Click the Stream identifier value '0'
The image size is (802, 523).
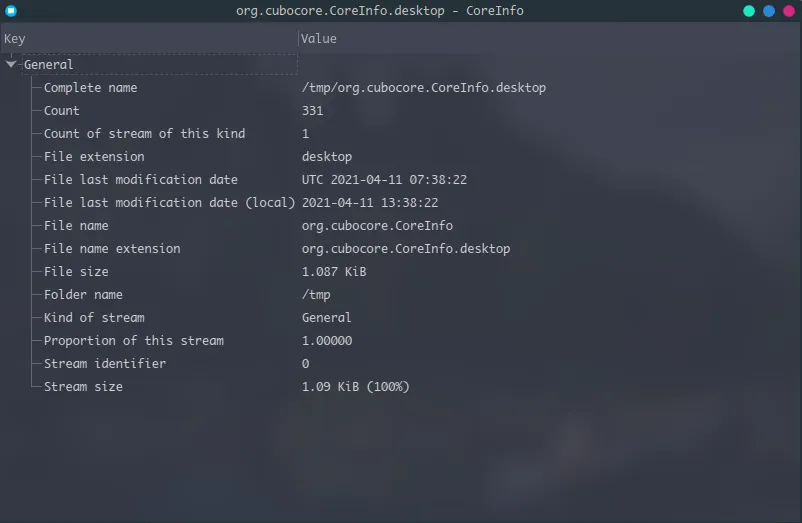[x=305, y=363]
